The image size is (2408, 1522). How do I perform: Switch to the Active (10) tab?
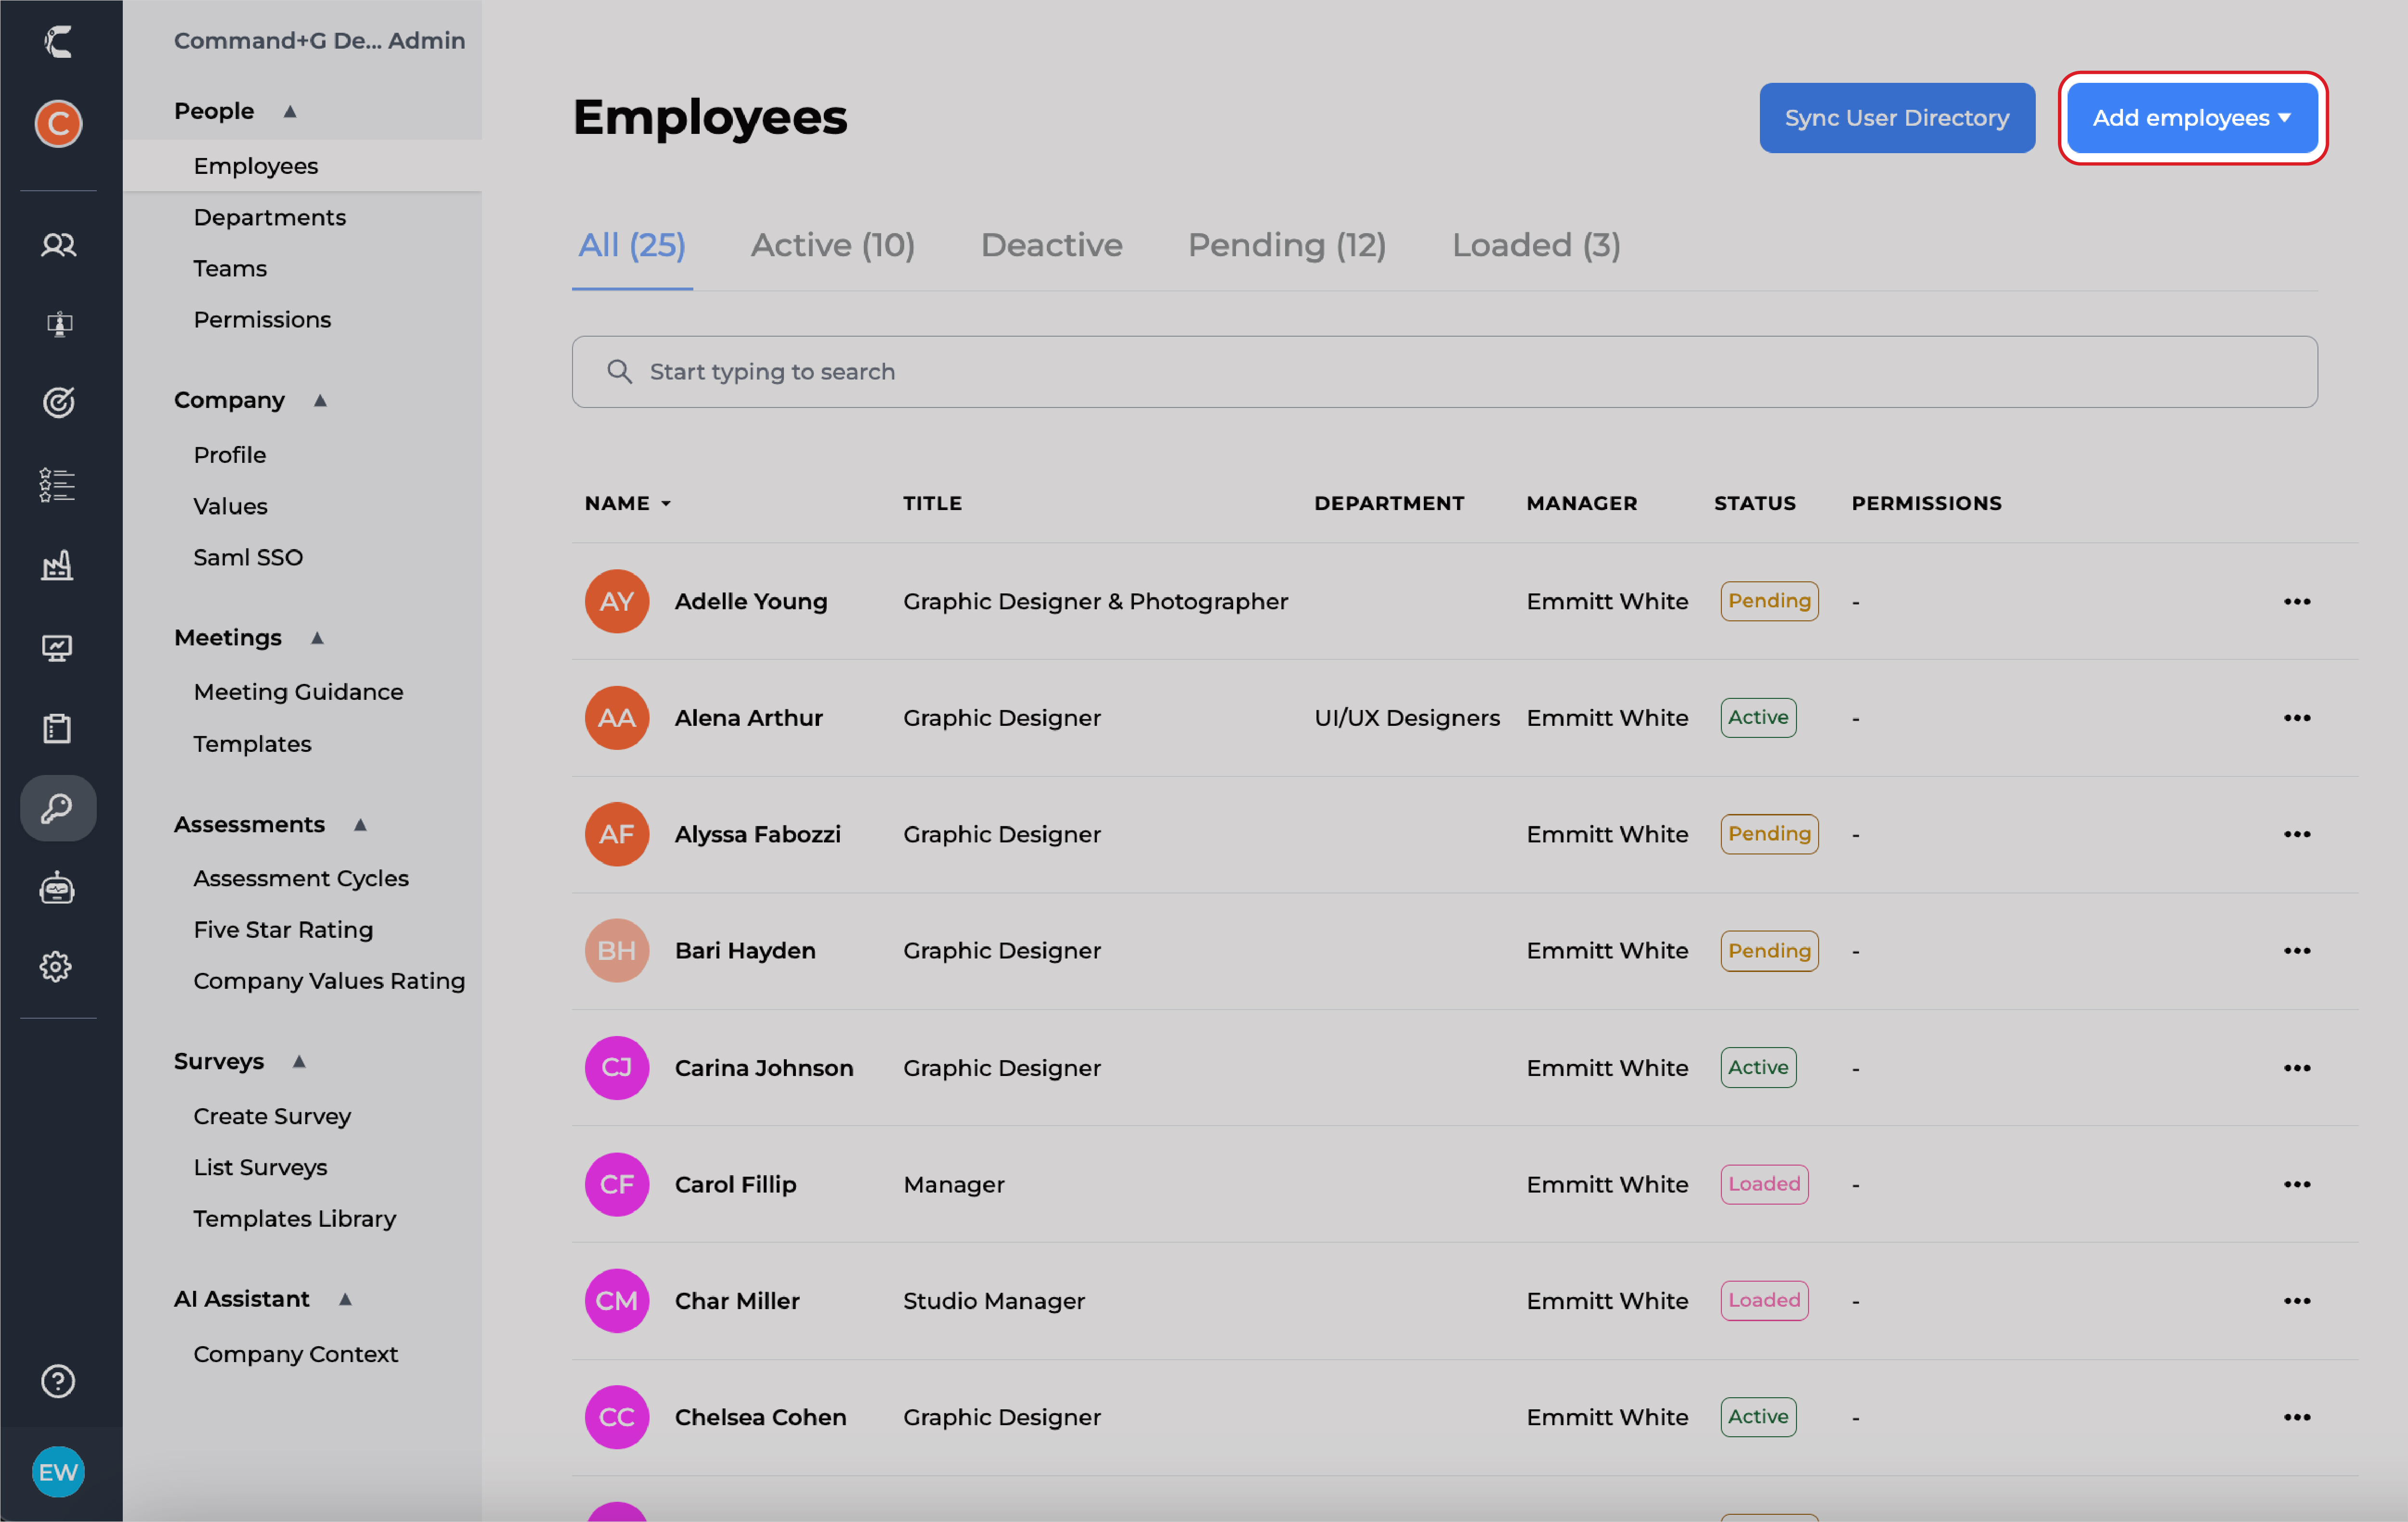point(833,245)
